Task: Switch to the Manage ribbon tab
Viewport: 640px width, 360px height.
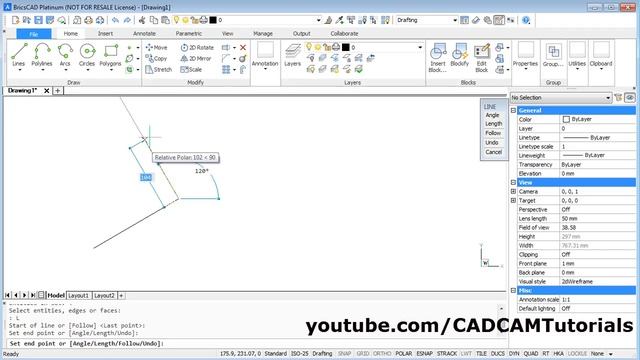Action: [263, 33]
